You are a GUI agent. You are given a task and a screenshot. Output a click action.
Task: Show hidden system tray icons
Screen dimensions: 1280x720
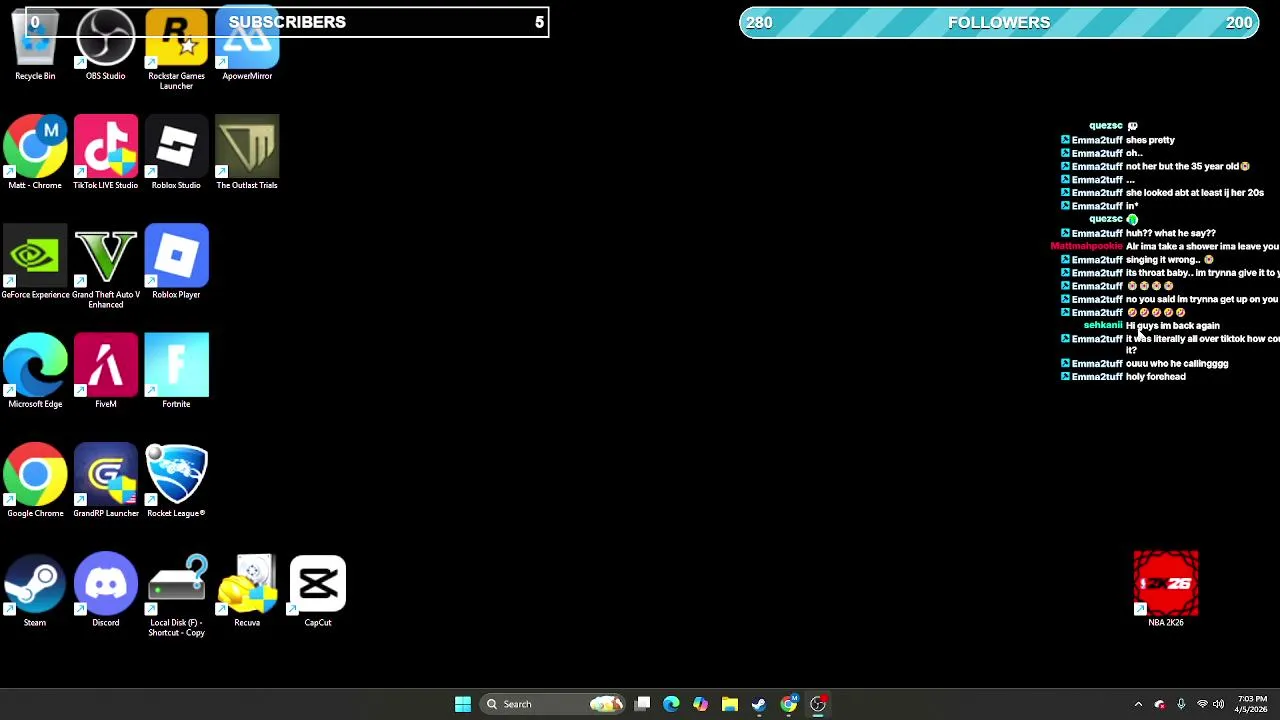point(1138,704)
